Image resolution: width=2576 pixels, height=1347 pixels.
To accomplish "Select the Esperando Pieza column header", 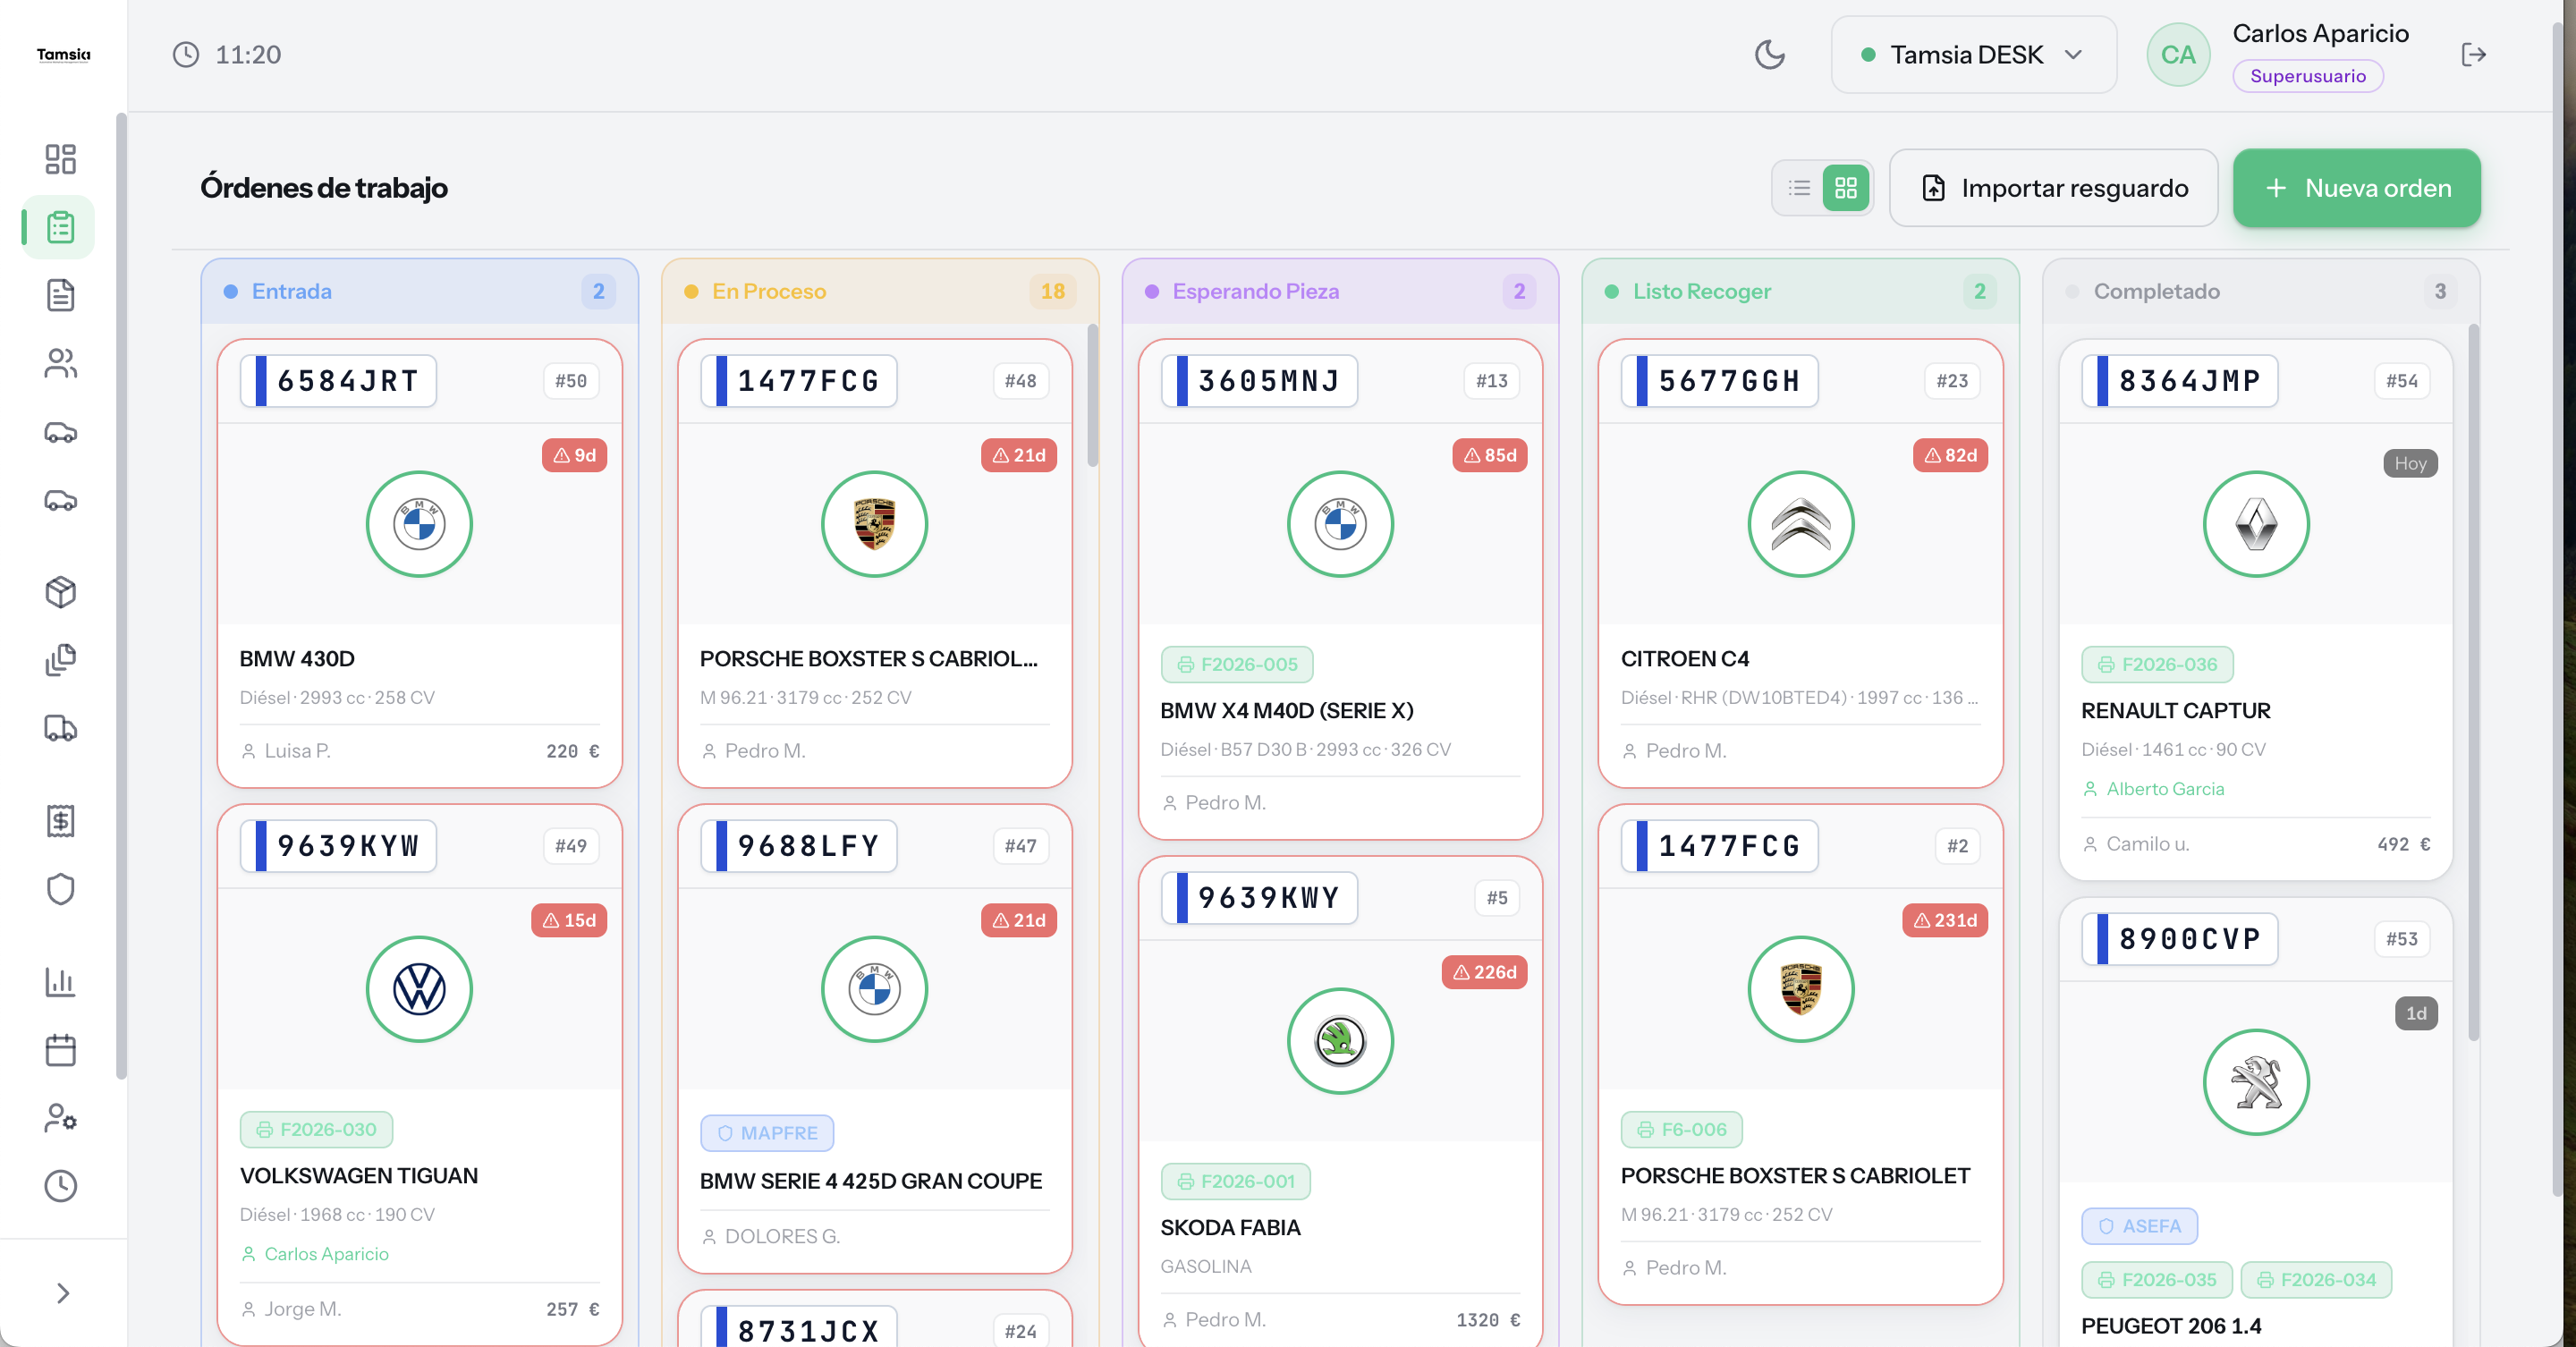I will (x=1340, y=291).
